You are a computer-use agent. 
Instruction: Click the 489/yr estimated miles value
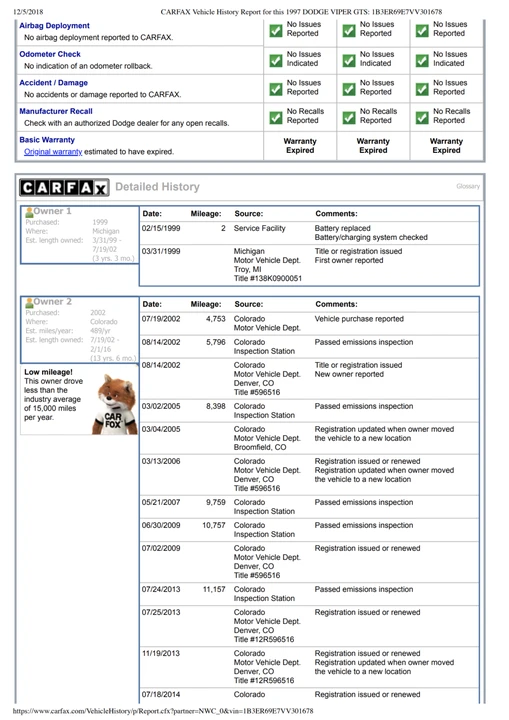click(x=100, y=331)
